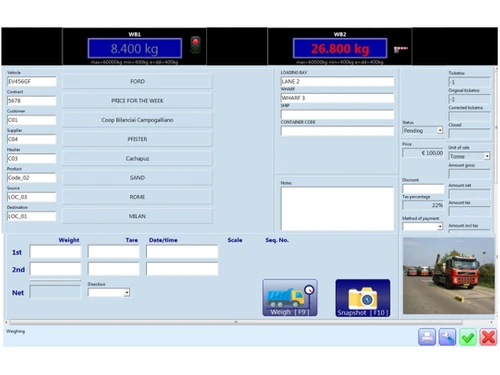Screen dimensions: 500x375
Task: Click the 1st Date/time field
Action: [182, 252]
